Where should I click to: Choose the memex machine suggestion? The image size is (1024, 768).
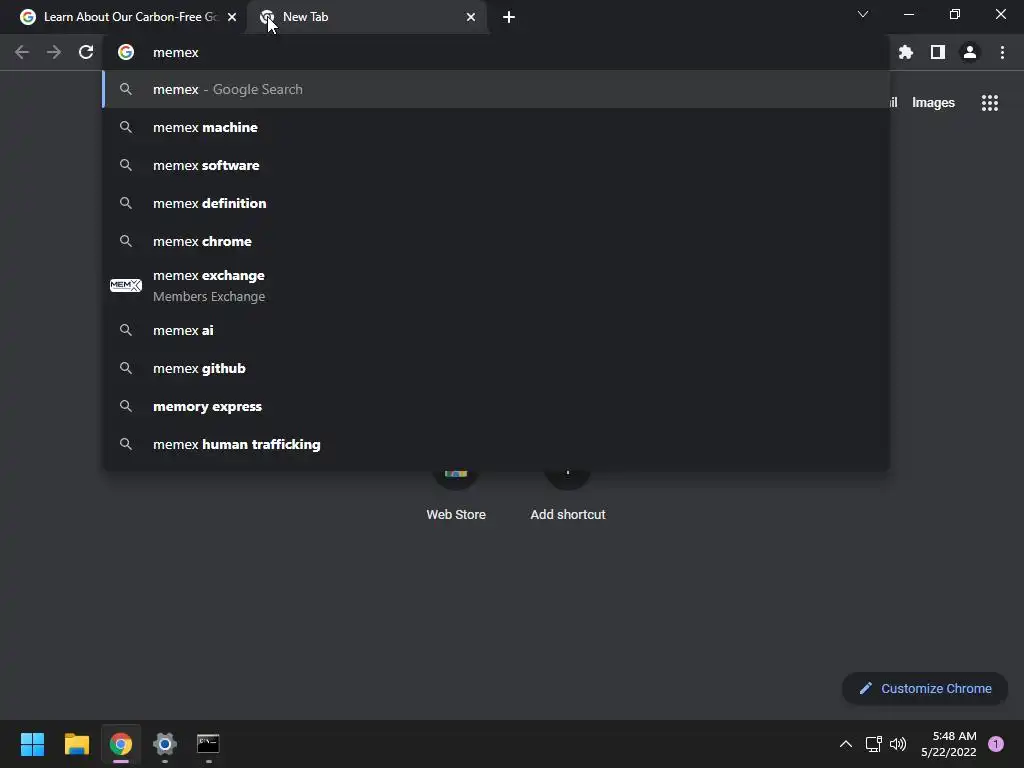(496, 127)
